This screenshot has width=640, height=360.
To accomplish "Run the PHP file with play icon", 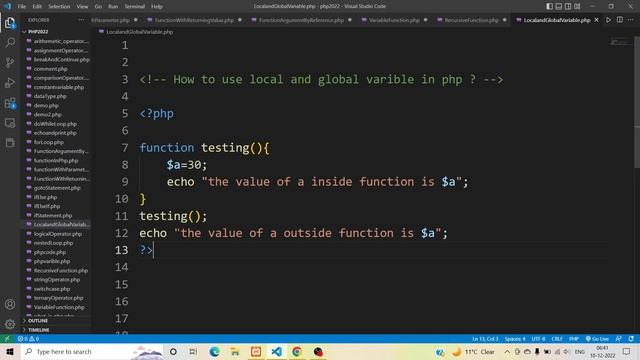I will pos(608,20).
